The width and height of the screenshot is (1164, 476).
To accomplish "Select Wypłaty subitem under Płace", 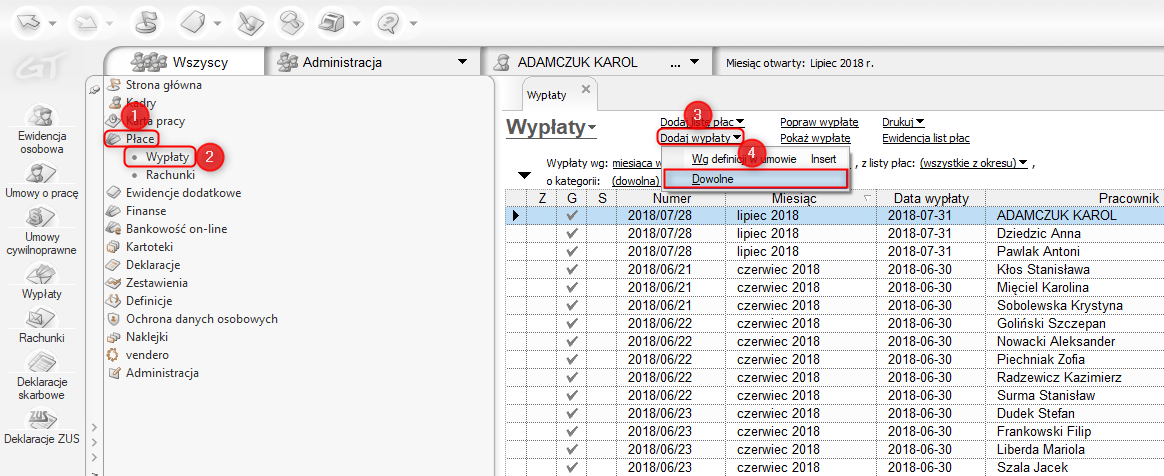I will click(169, 157).
